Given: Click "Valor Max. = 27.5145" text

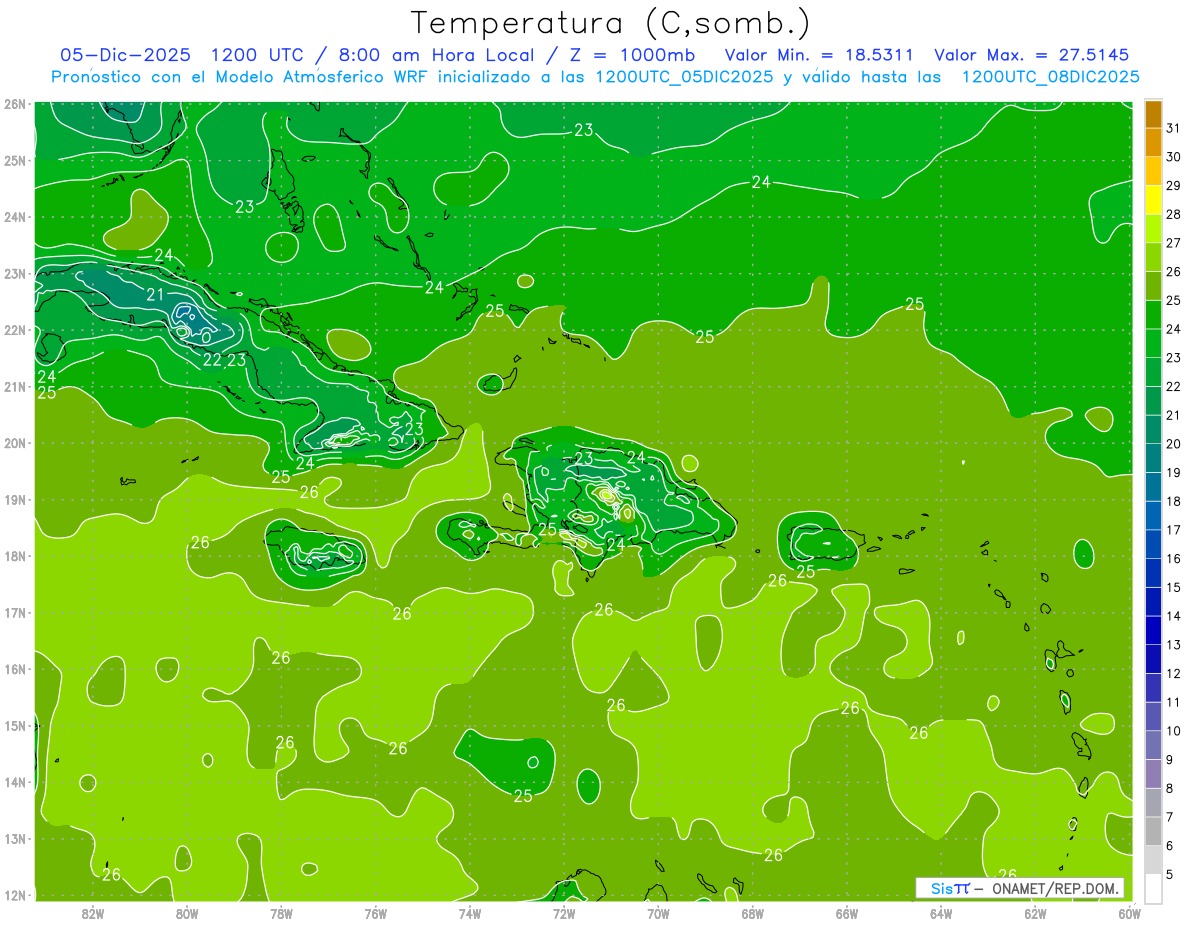Looking at the screenshot, I should (x=1032, y=55).
